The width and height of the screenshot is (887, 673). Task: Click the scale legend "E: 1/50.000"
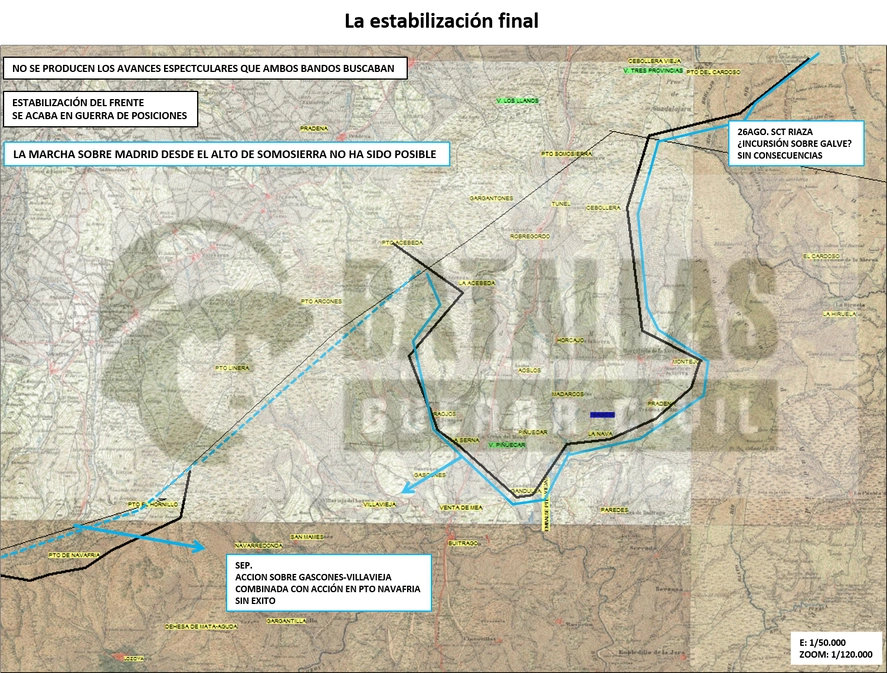click(x=836, y=648)
